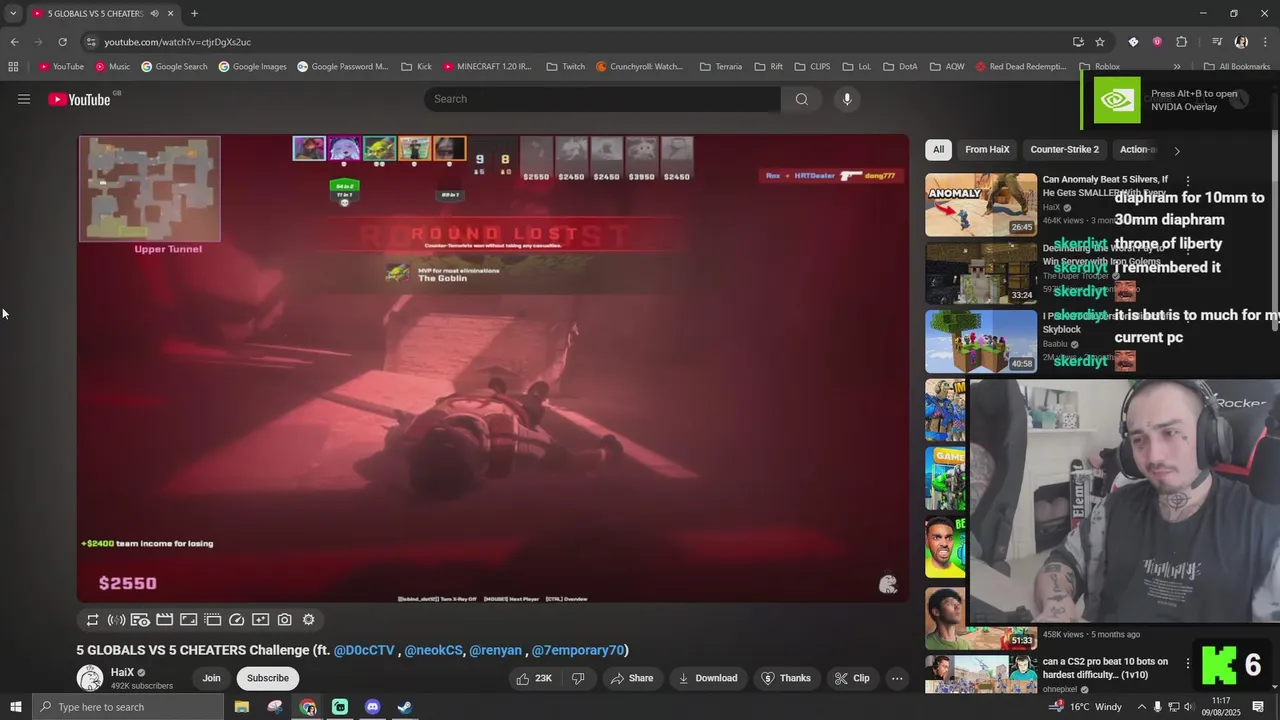The width and height of the screenshot is (1280, 720).
Task: Select the Counter-Strike 2 filter chip
Action: click(1064, 150)
